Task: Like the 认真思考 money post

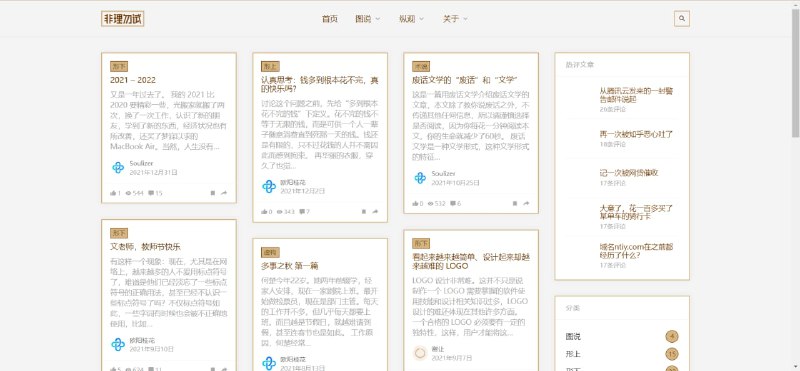Action: point(264,212)
